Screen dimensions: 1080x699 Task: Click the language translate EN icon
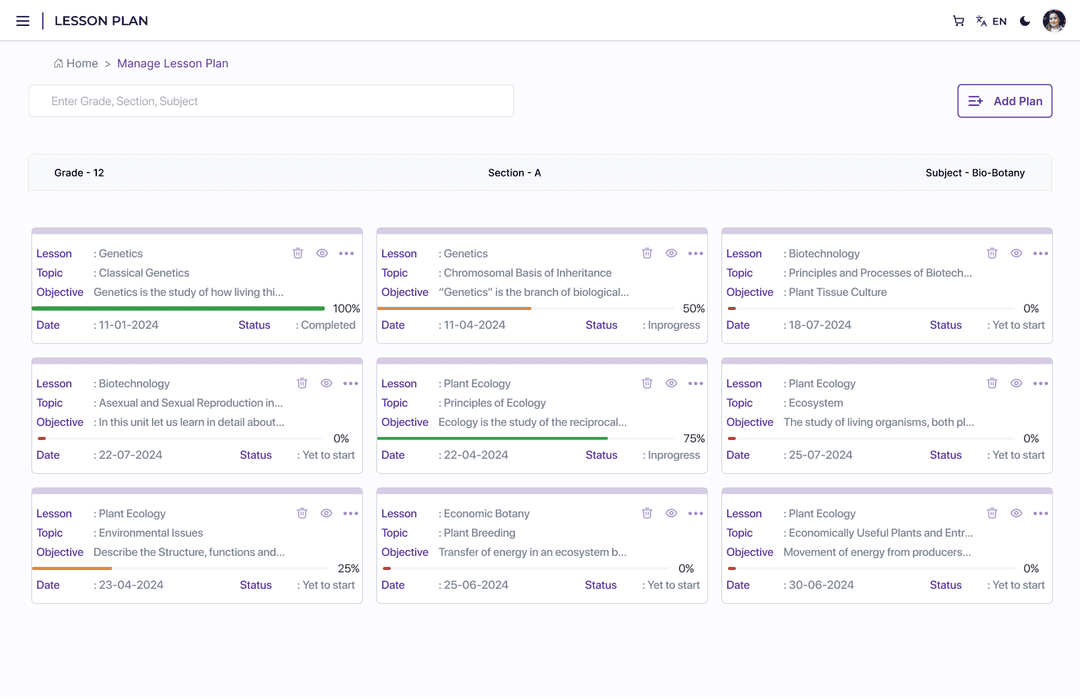991,21
